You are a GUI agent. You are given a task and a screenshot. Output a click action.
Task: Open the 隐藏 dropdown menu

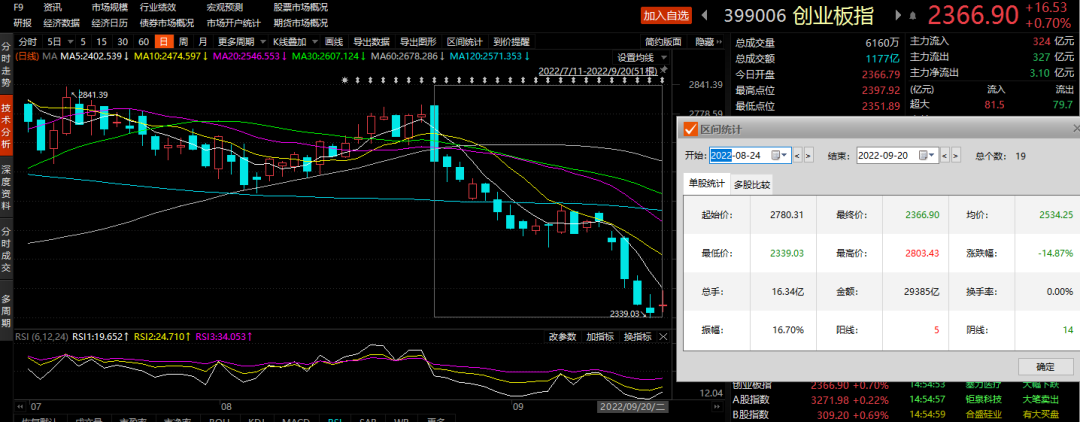coord(708,42)
